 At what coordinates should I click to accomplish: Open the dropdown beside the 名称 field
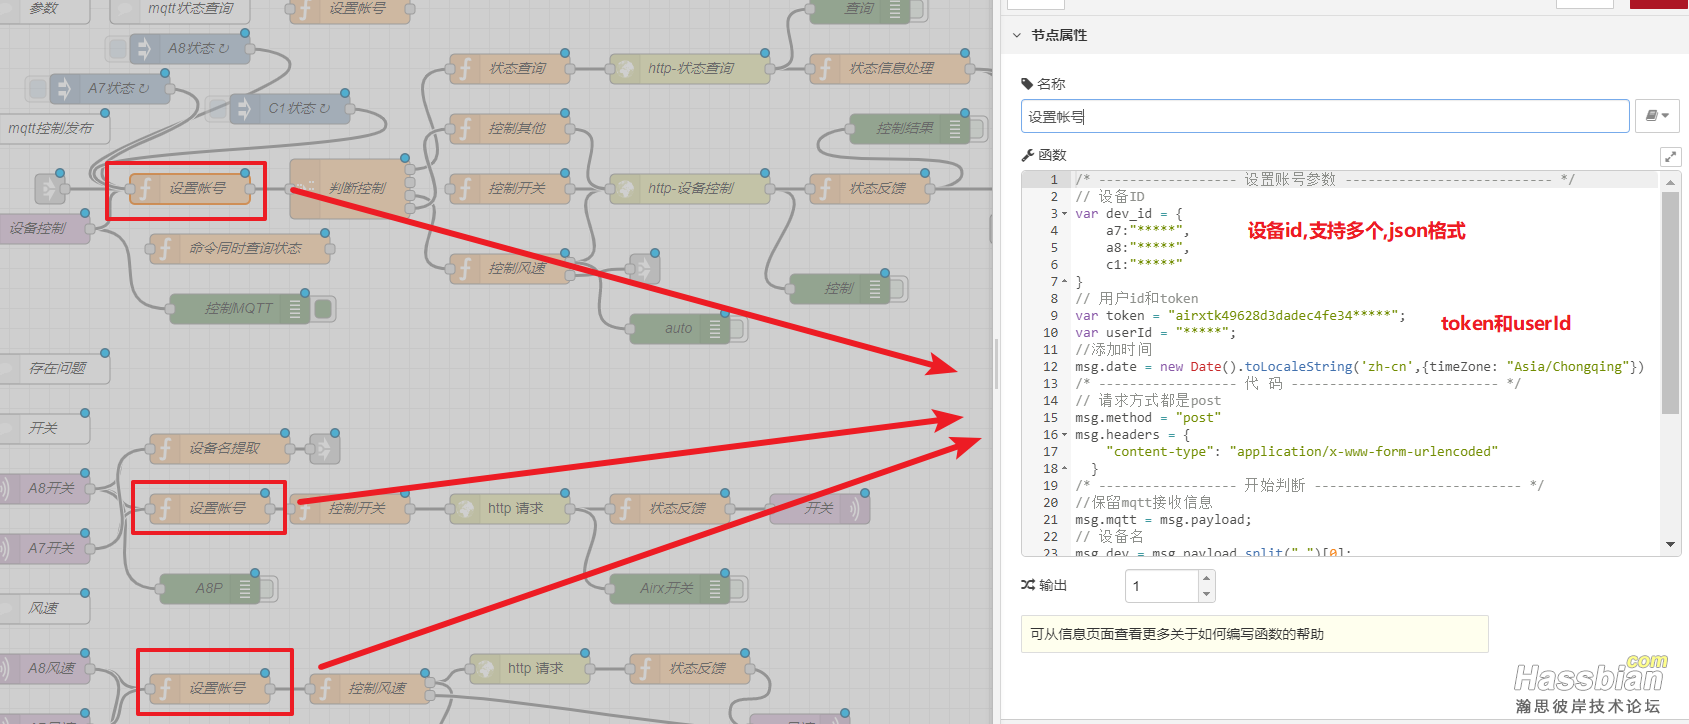point(1657,116)
